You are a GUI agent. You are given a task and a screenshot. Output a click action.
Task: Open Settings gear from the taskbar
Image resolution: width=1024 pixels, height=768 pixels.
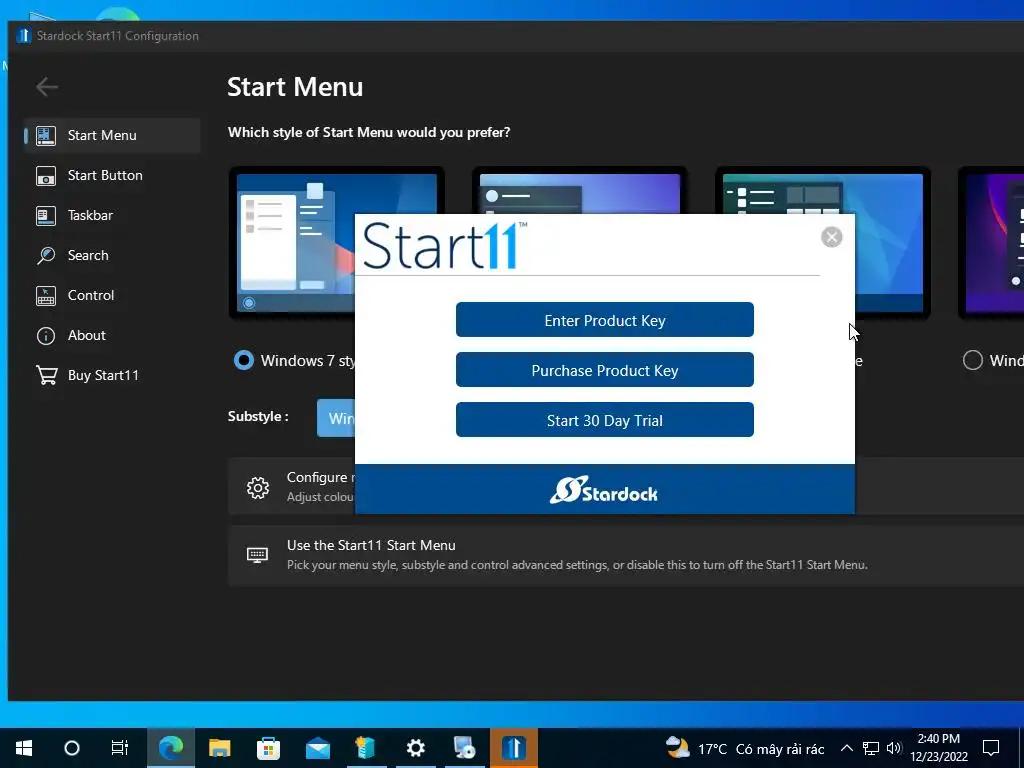[416, 748]
